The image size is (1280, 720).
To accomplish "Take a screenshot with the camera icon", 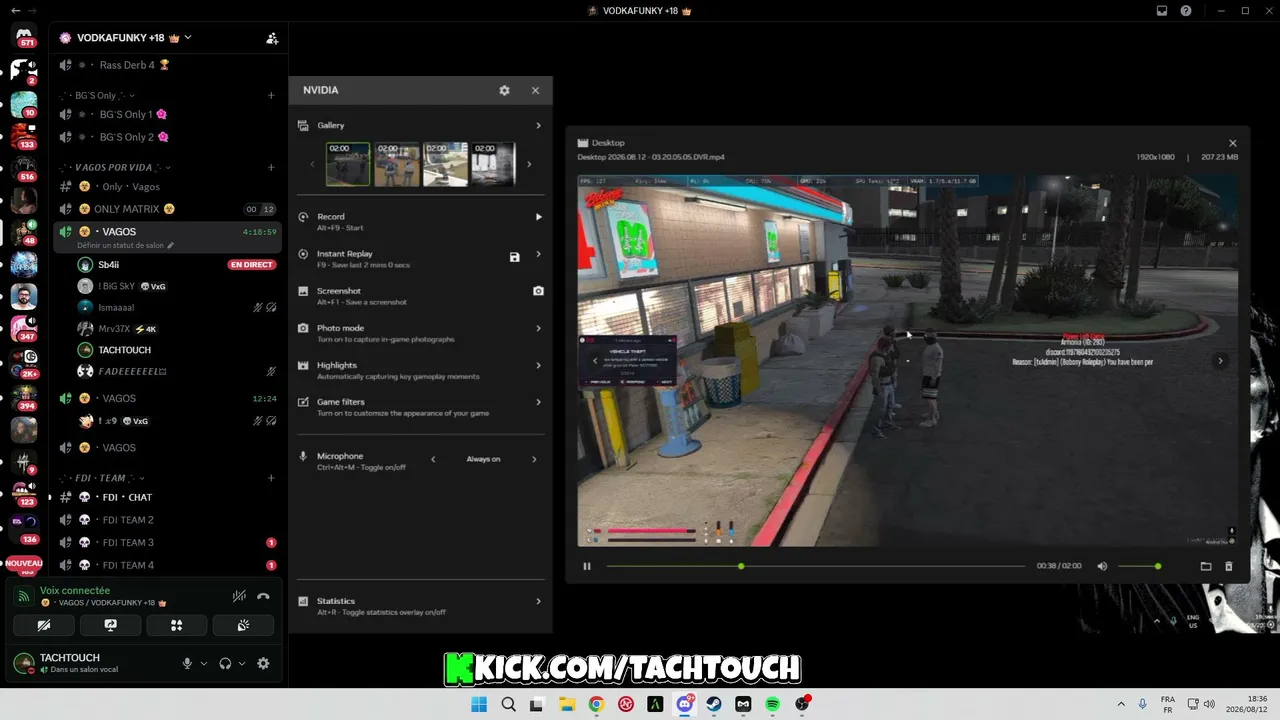I will click(x=538, y=291).
